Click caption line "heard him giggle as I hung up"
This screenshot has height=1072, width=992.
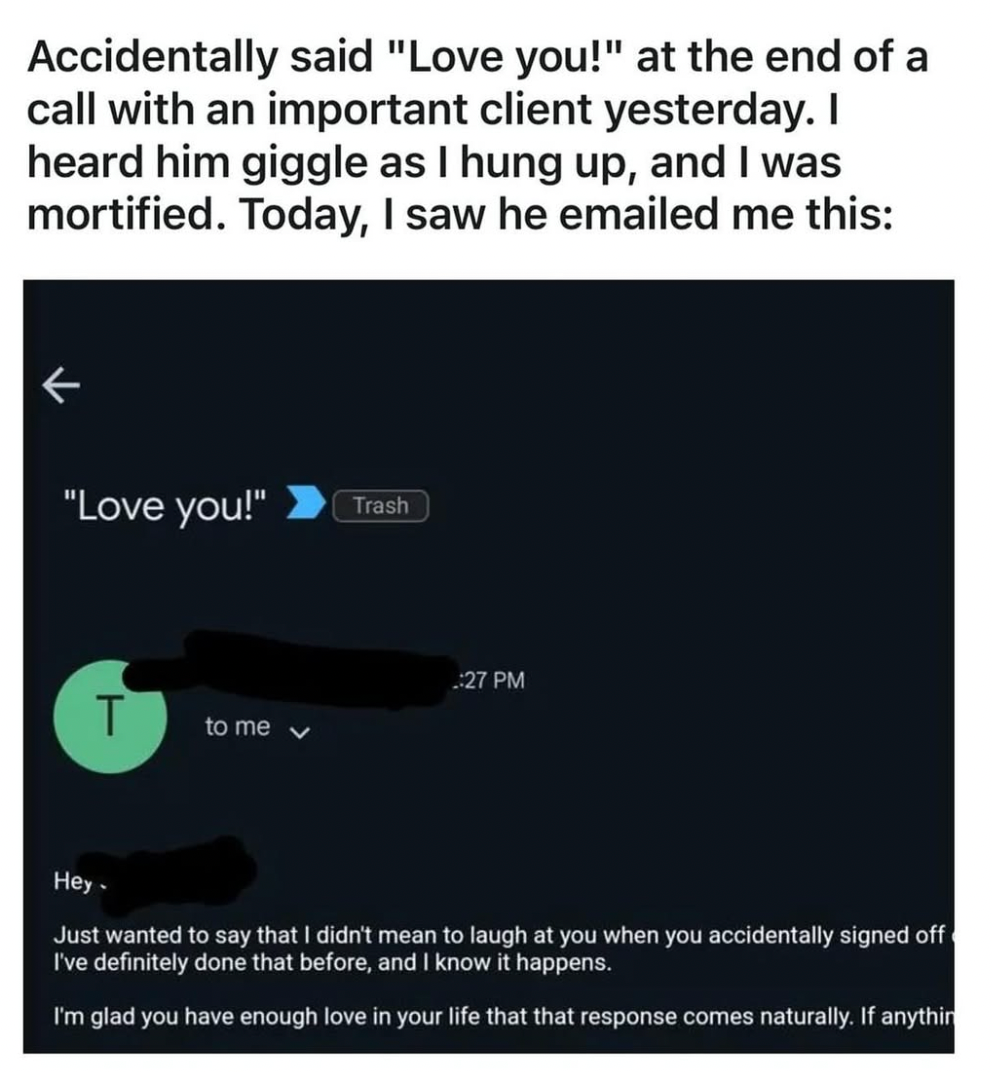click(x=434, y=161)
